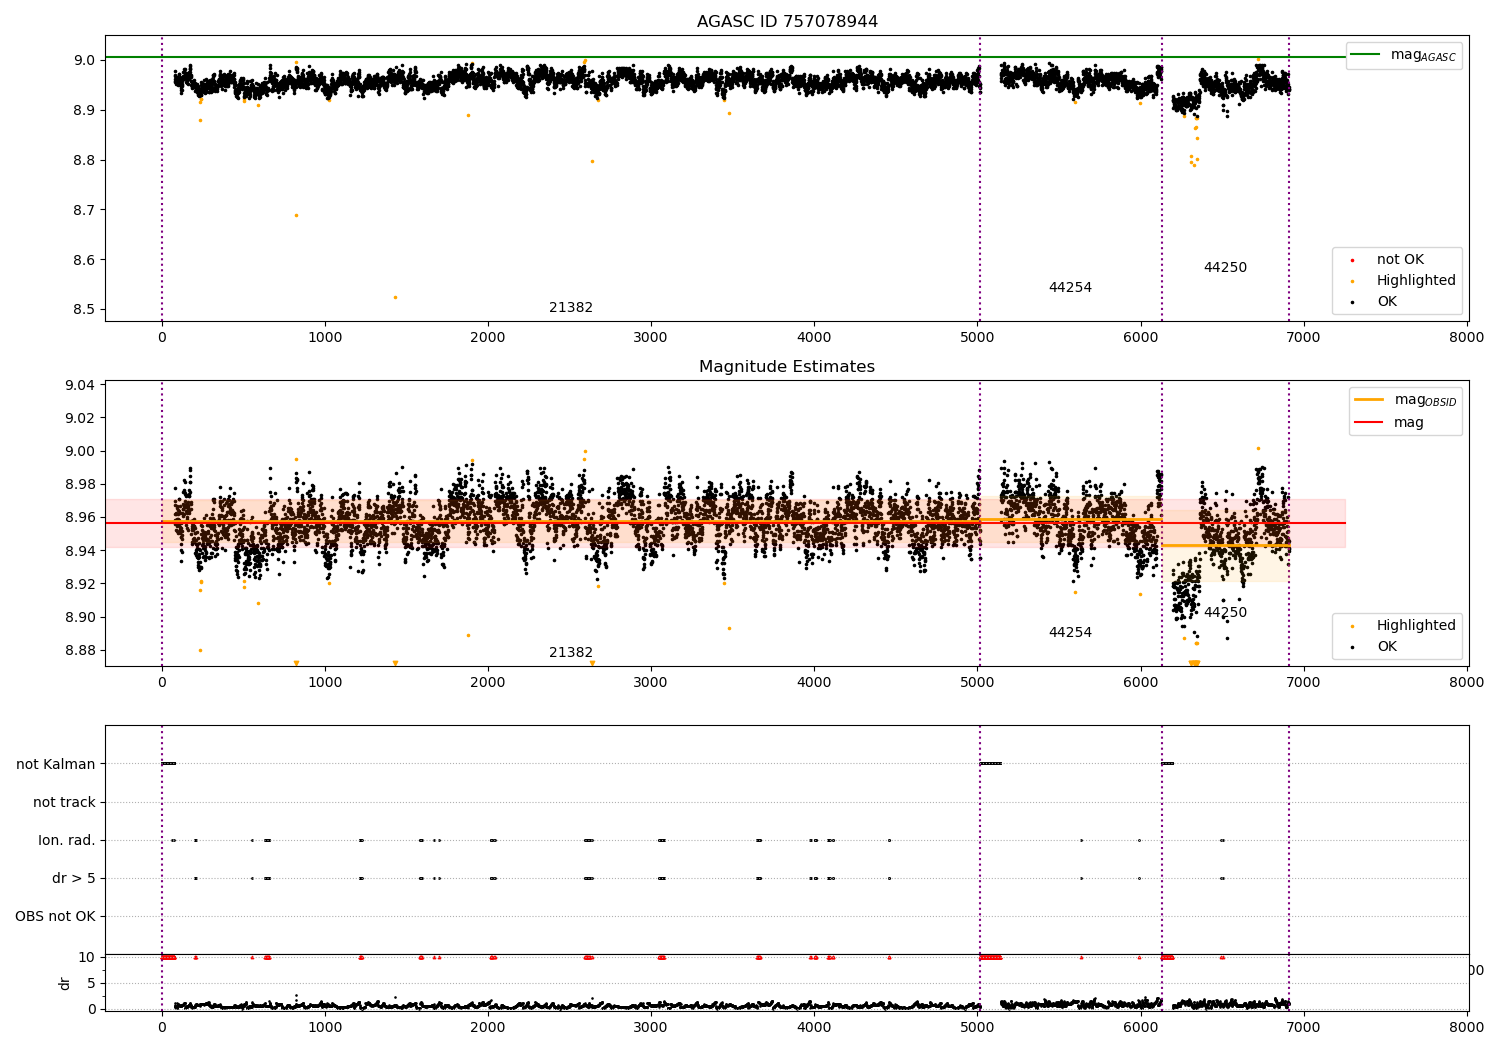This screenshot has height=1050, width=1500.
Task: Click the 9.02 y-axis tick label
Action: (x=80, y=418)
